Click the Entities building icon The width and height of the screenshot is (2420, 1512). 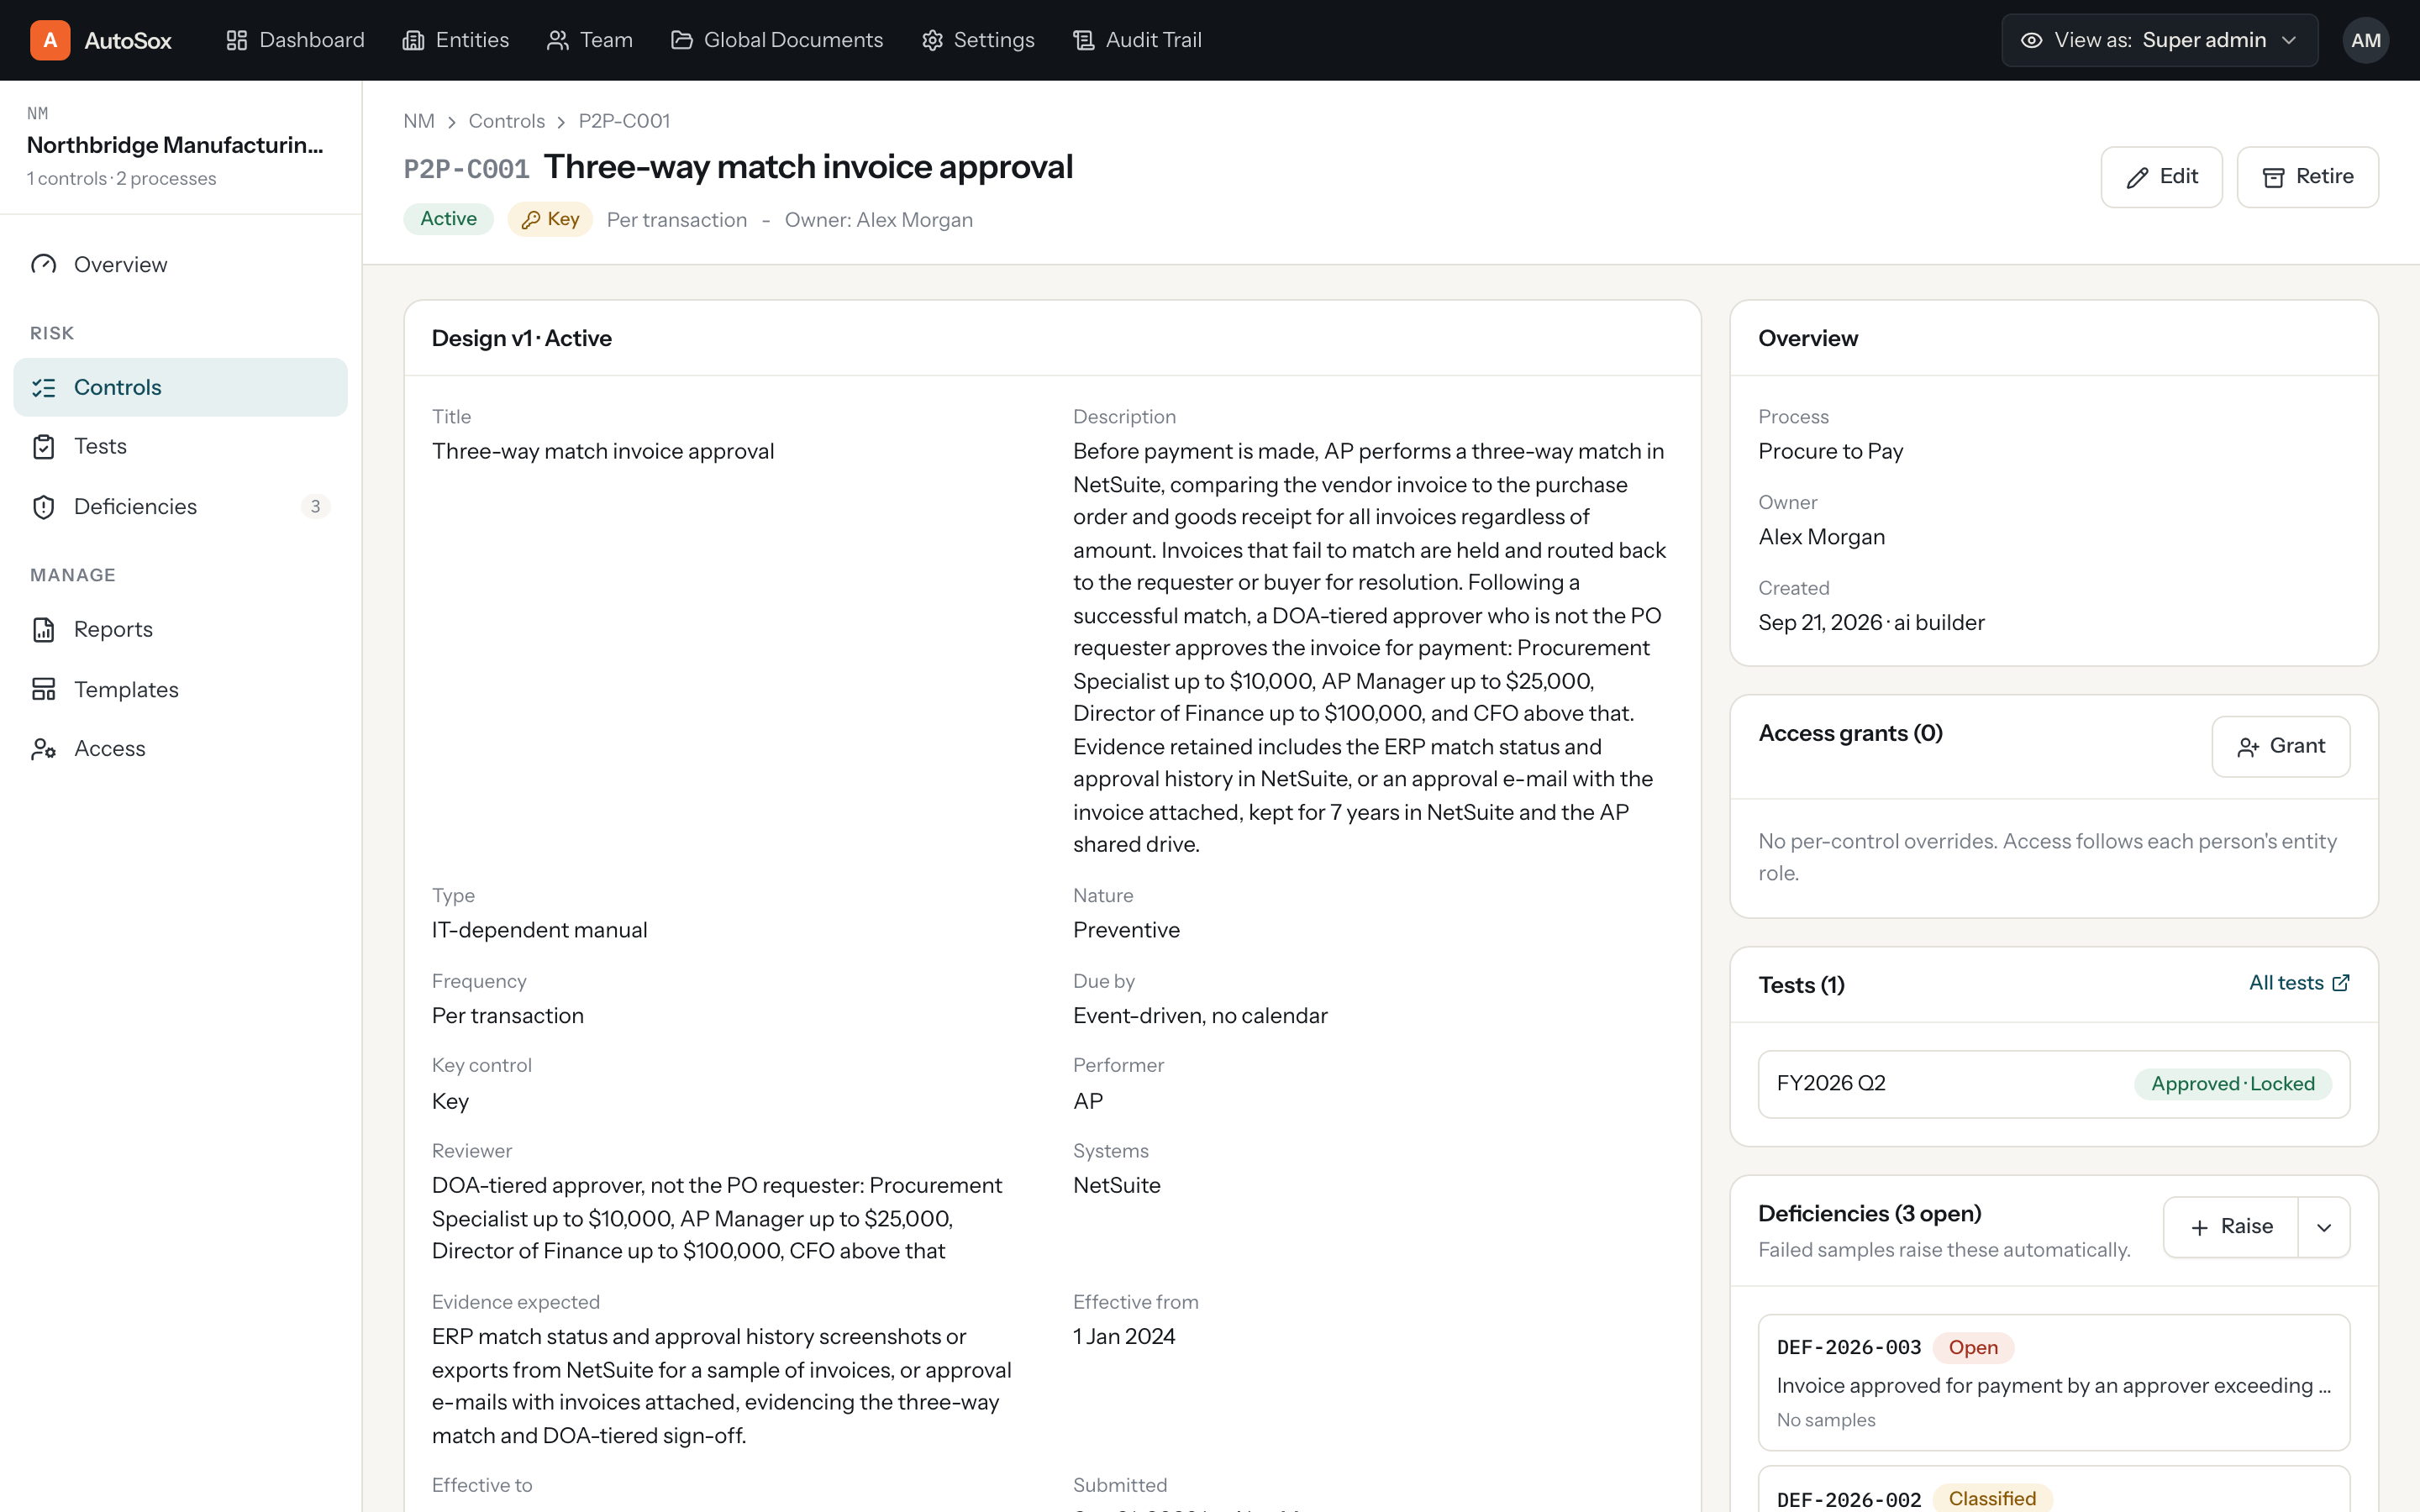point(413,40)
